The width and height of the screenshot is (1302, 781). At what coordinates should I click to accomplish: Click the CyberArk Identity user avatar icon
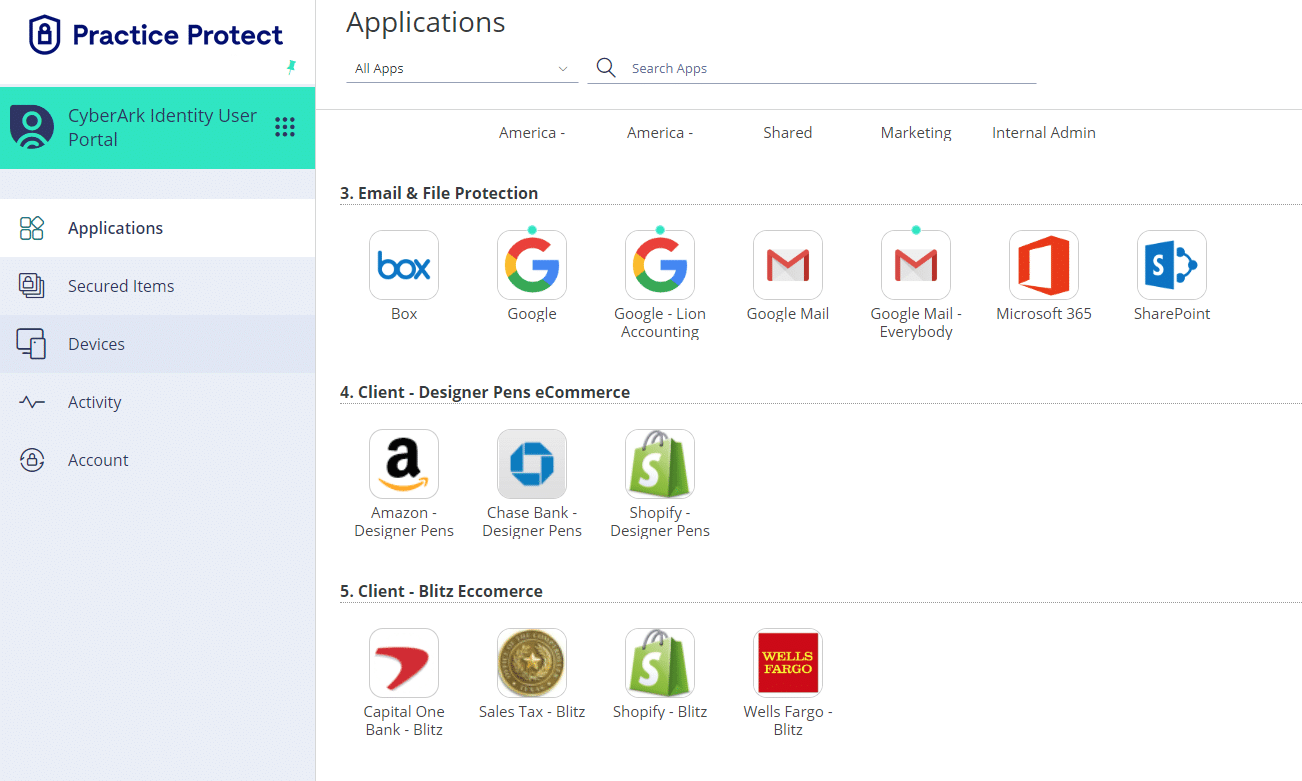click(x=32, y=127)
